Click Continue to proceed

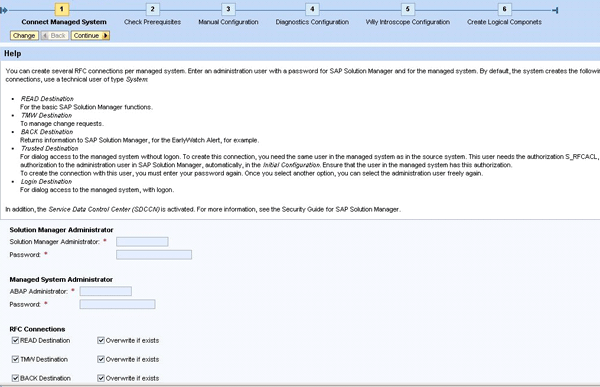tap(90, 36)
